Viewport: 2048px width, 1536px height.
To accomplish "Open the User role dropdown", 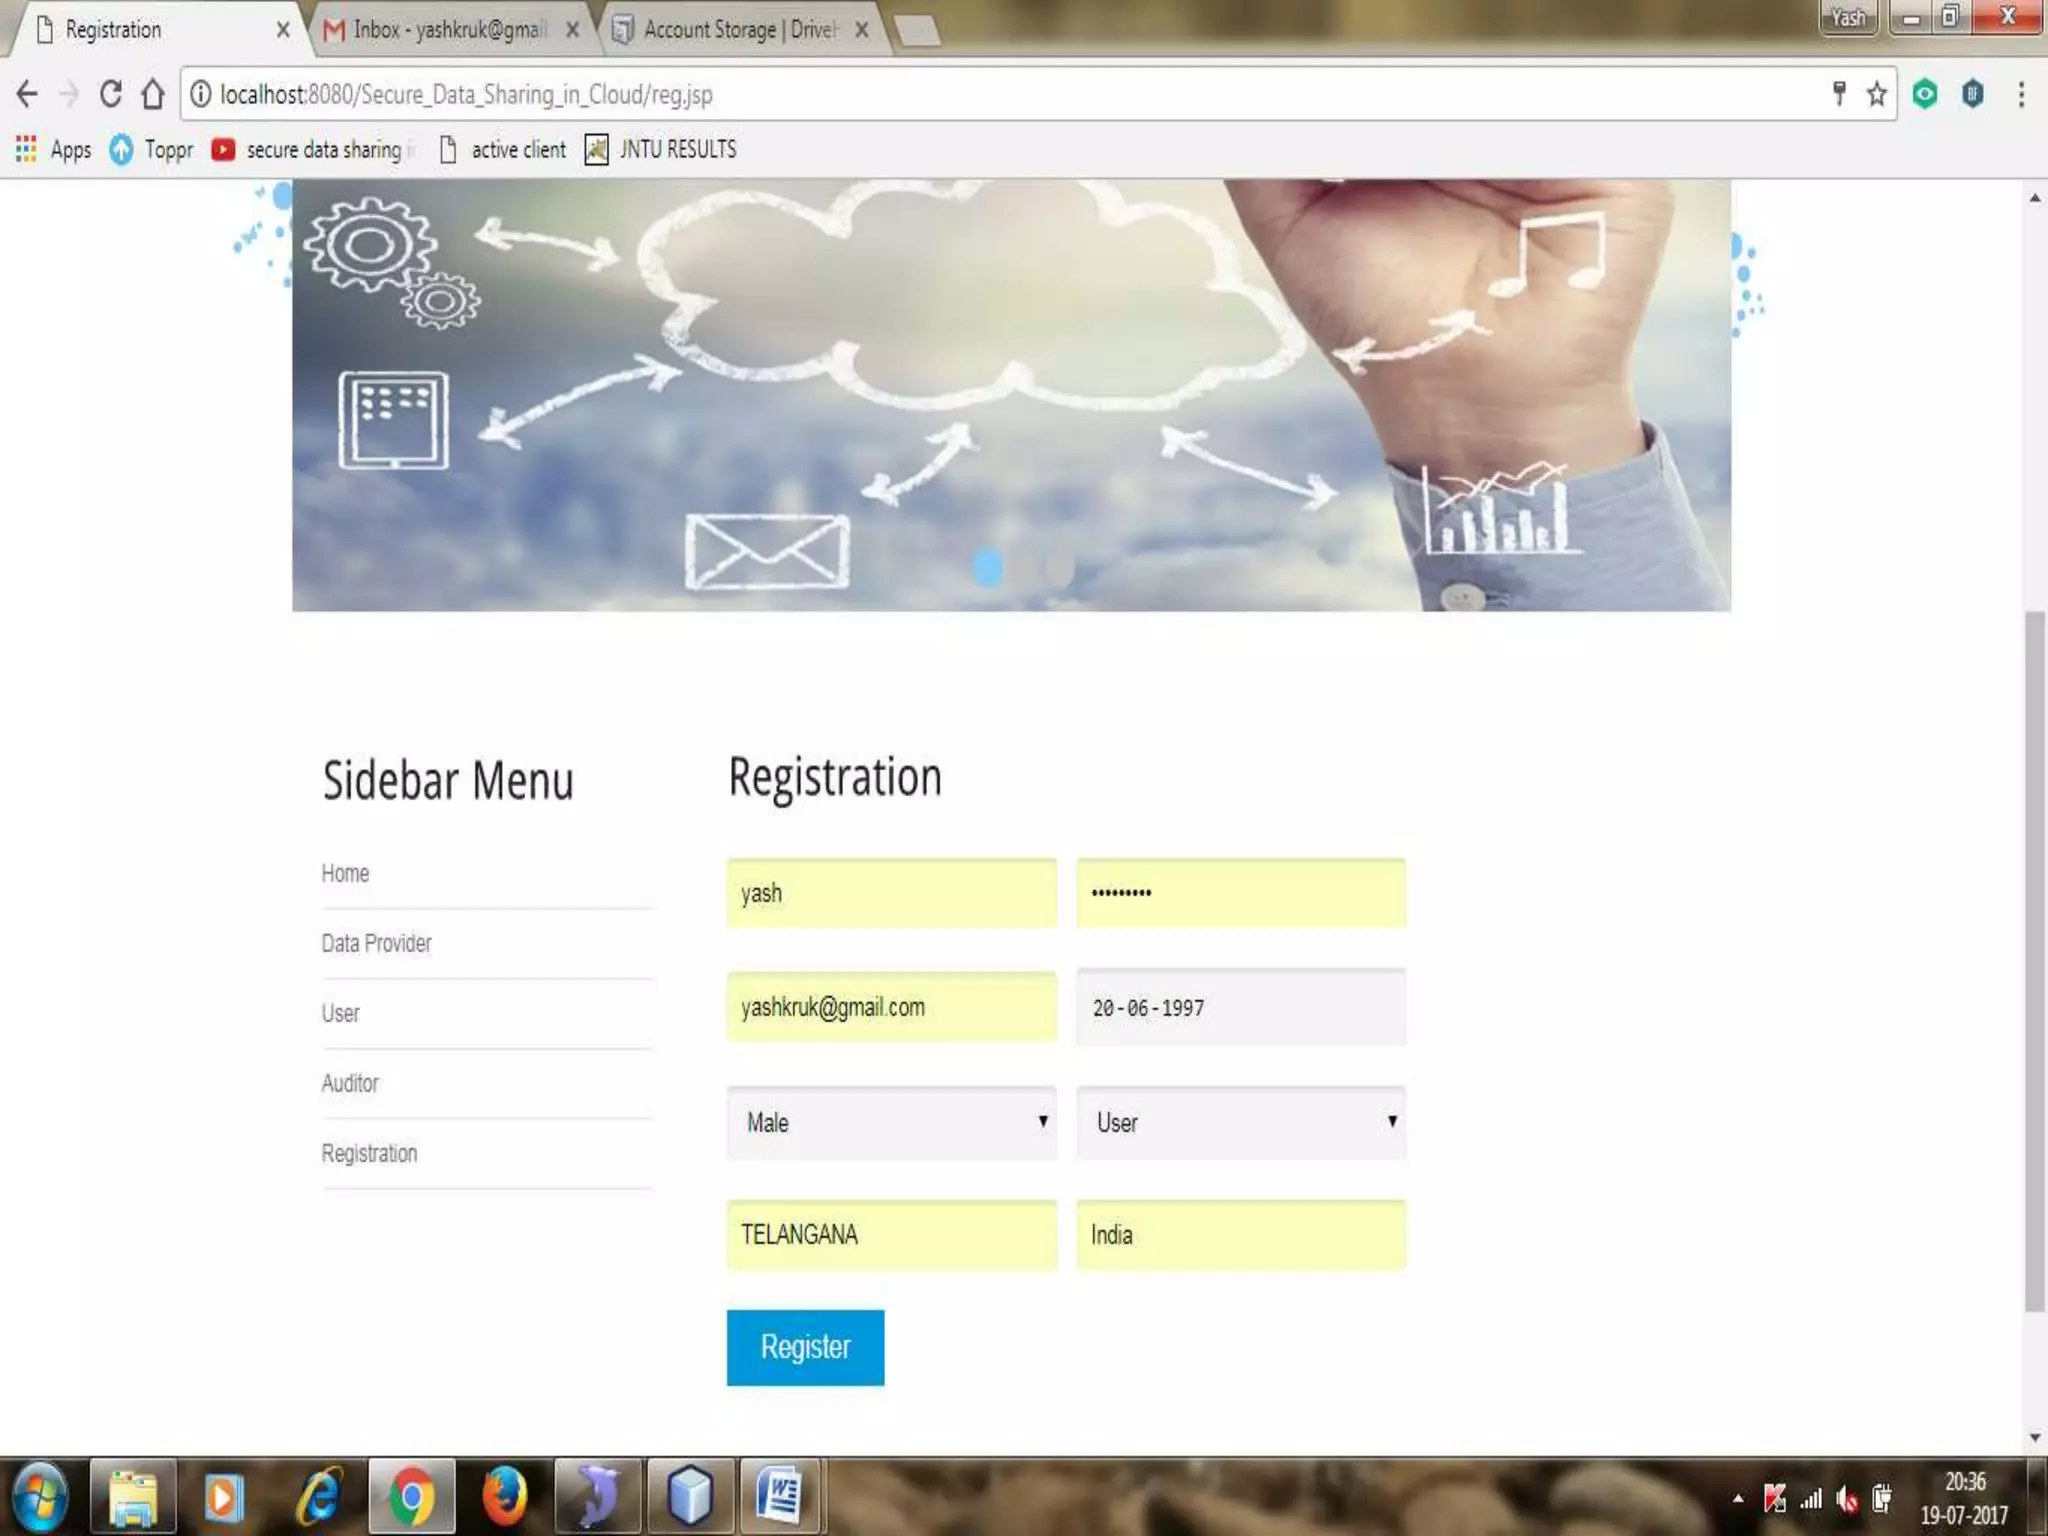I will pyautogui.click(x=1241, y=1122).
